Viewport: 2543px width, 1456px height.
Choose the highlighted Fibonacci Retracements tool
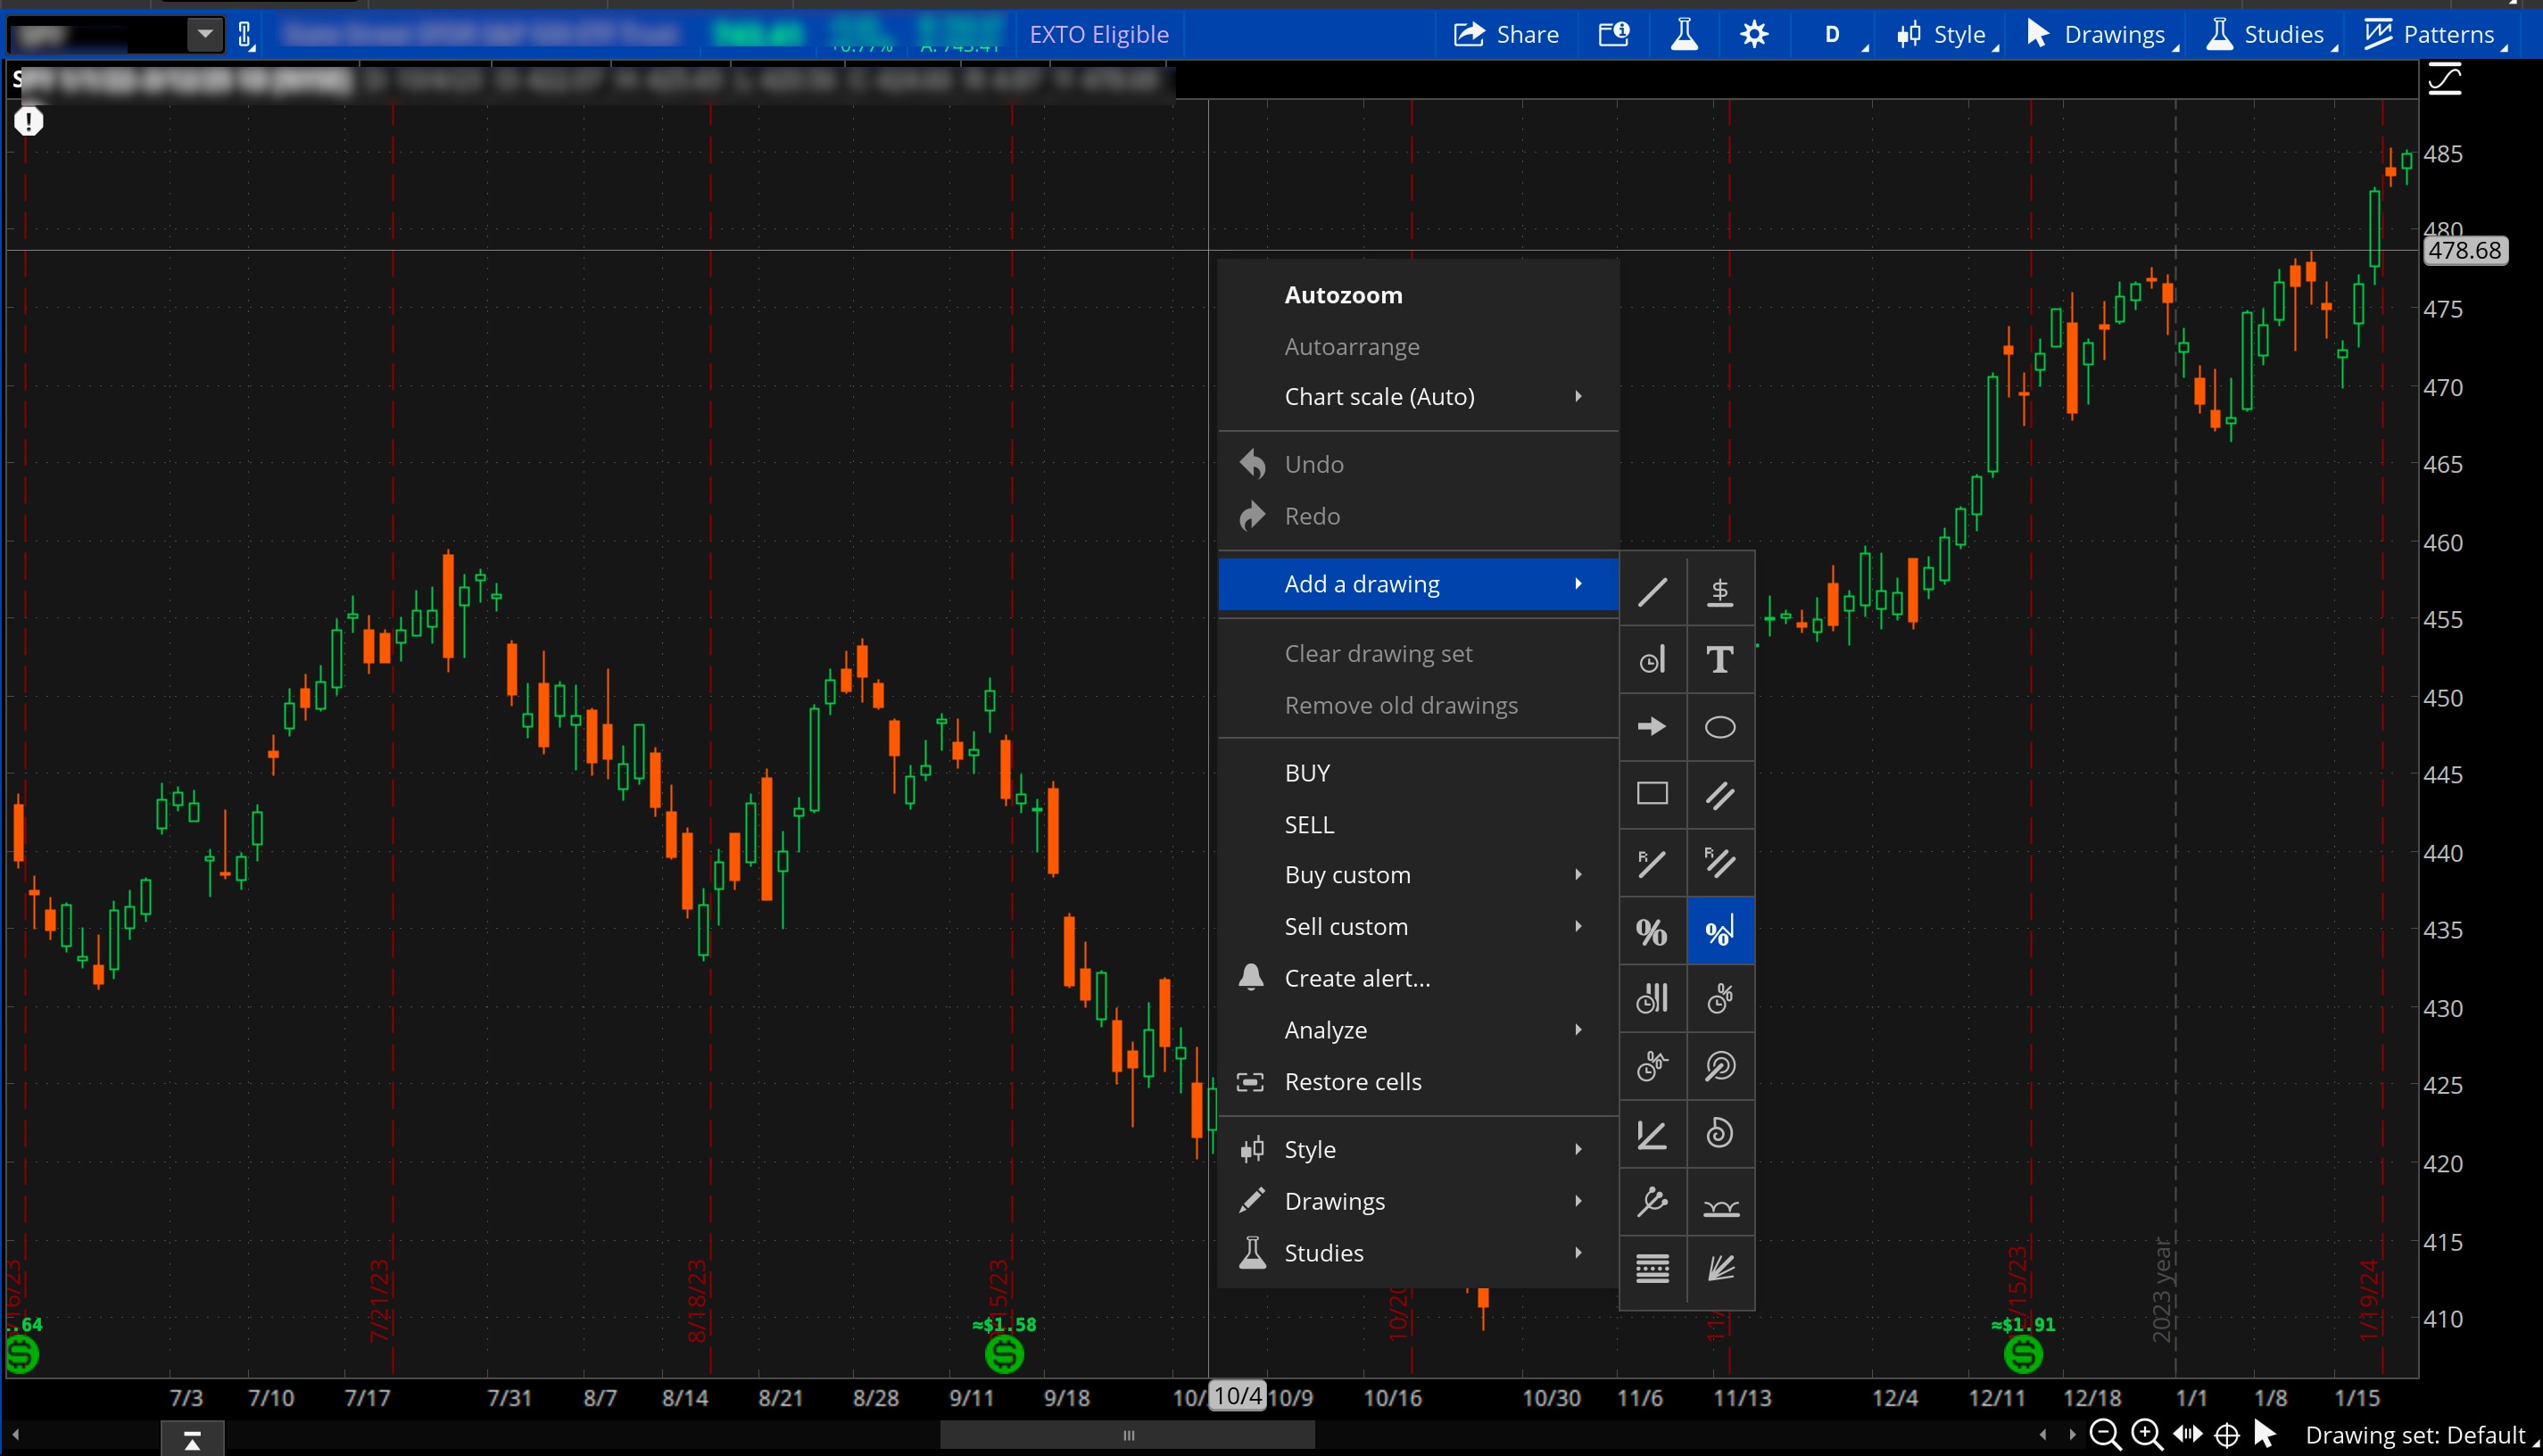(1720, 931)
